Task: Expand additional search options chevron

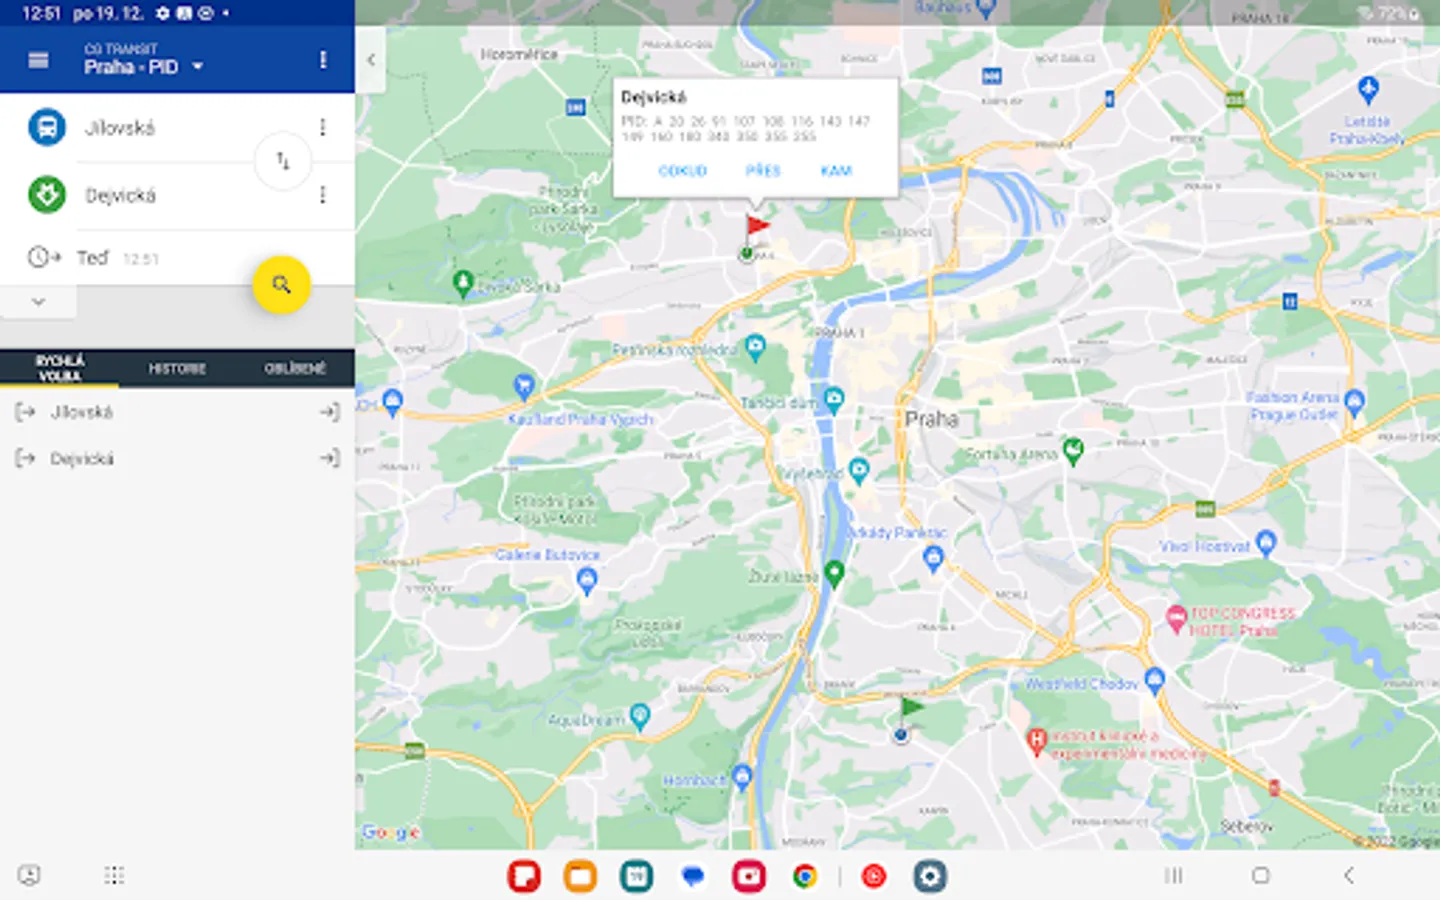Action: click(38, 301)
